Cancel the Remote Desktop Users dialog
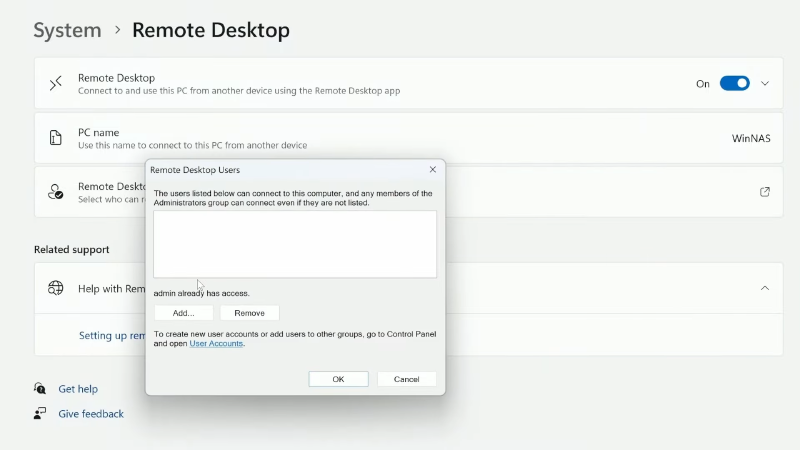The image size is (800, 450). coord(406,379)
